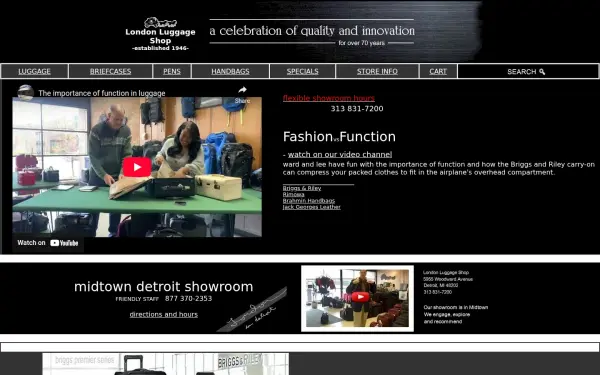The height and width of the screenshot is (375, 600).
Task: Click the Share arrow on the video
Action: (242, 94)
